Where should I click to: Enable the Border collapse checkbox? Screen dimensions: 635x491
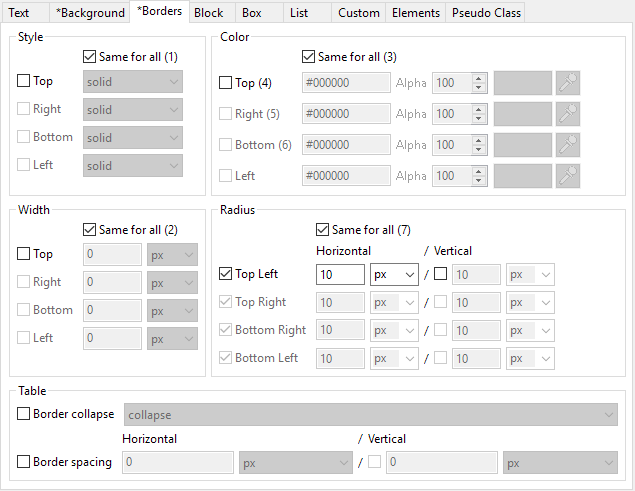pos(24,413)
